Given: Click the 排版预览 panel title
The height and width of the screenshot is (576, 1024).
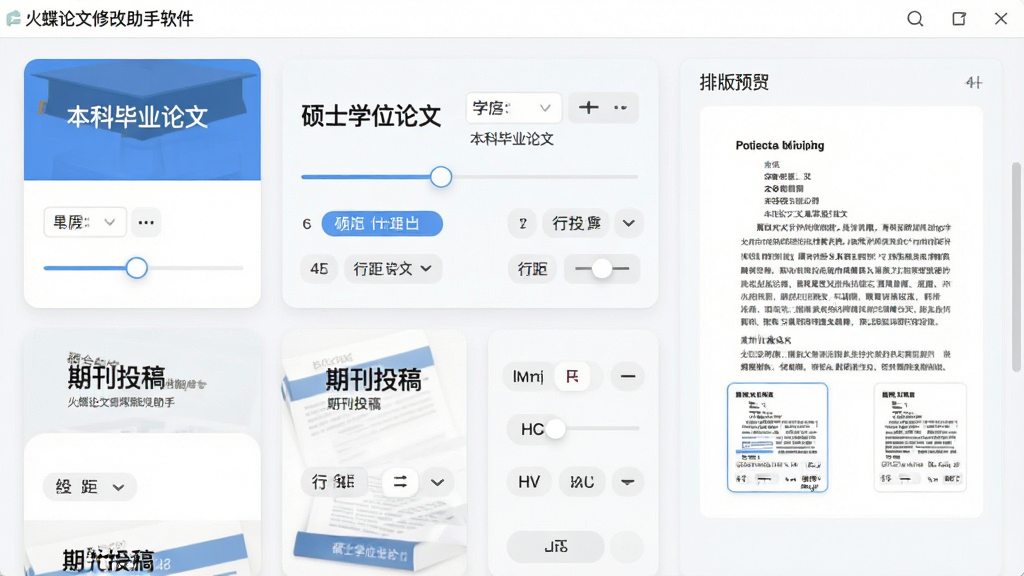Looking at the screenshot, I should (x=734, y=82).
